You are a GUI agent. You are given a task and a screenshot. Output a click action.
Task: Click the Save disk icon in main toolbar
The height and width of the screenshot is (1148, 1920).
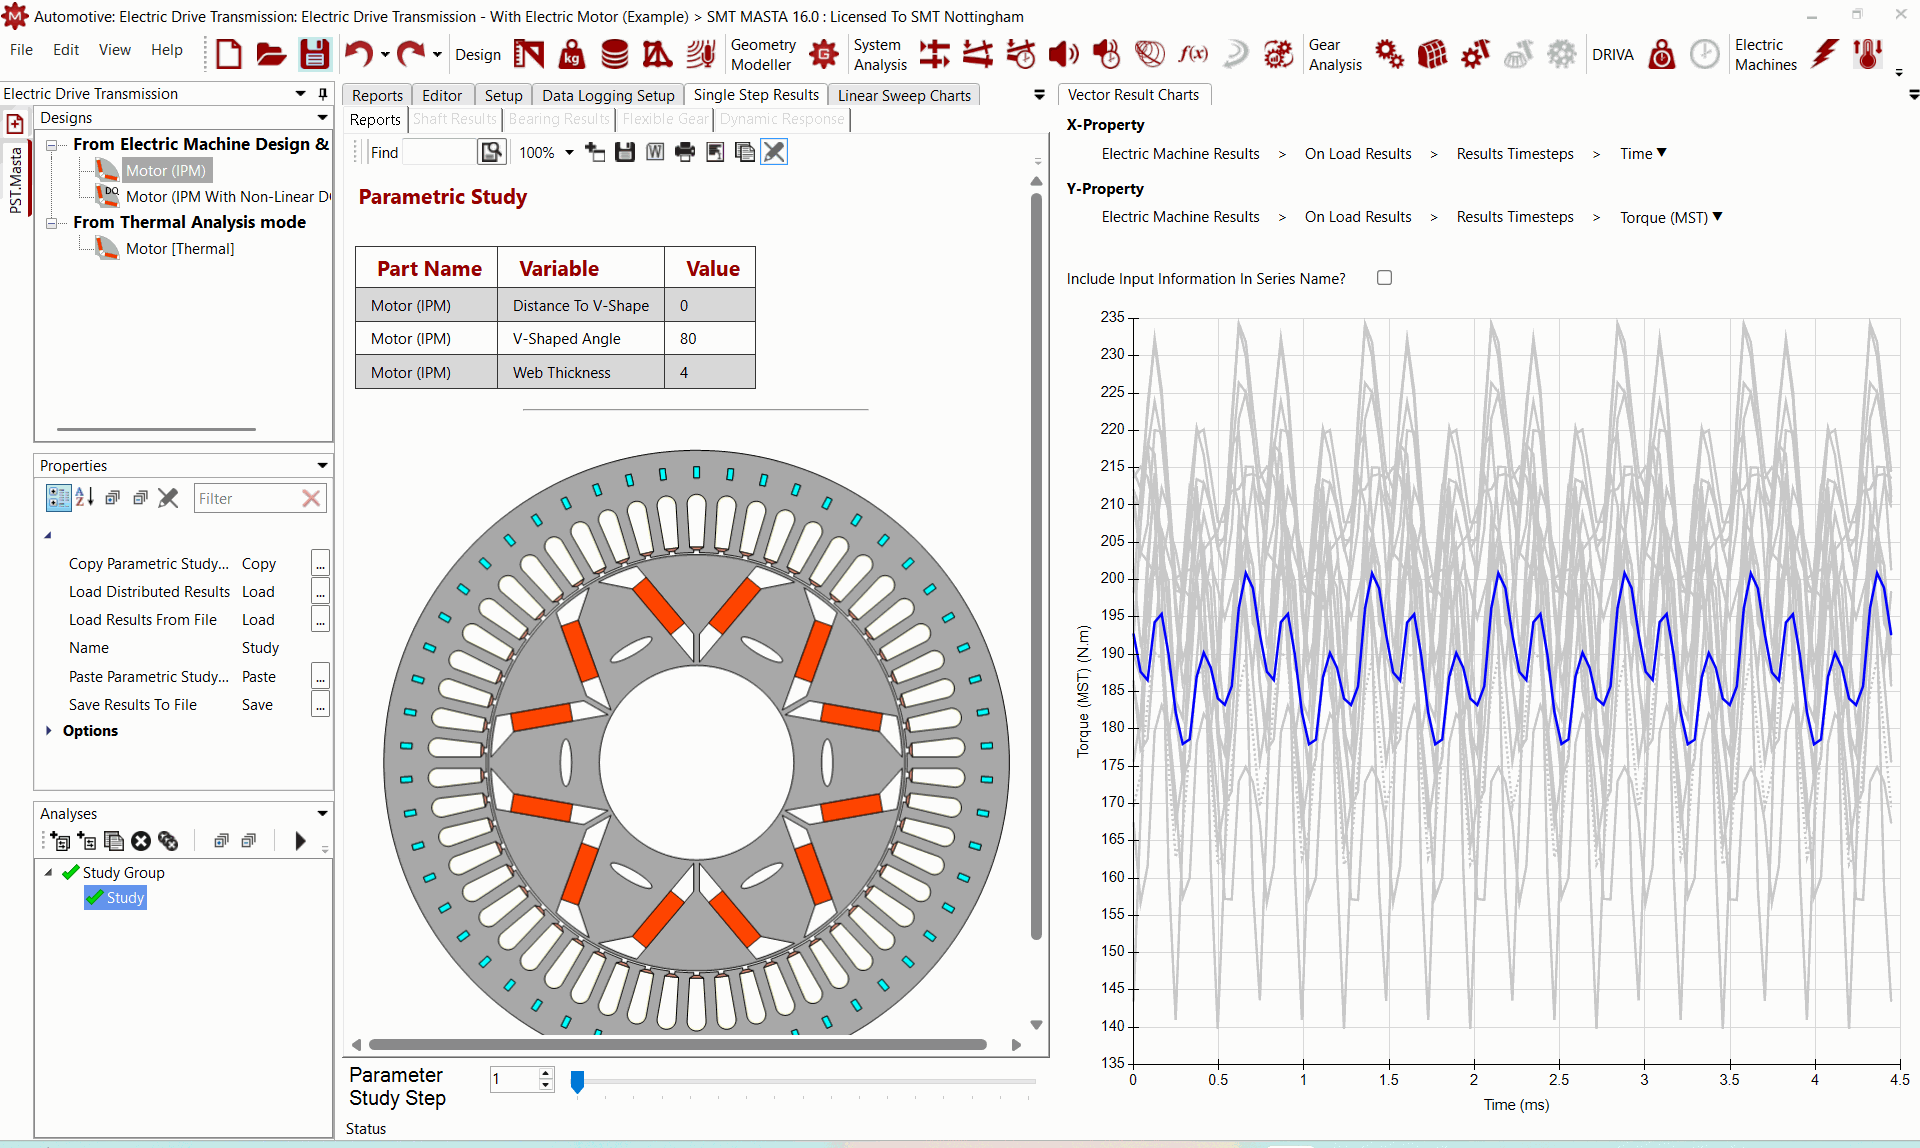315,54
